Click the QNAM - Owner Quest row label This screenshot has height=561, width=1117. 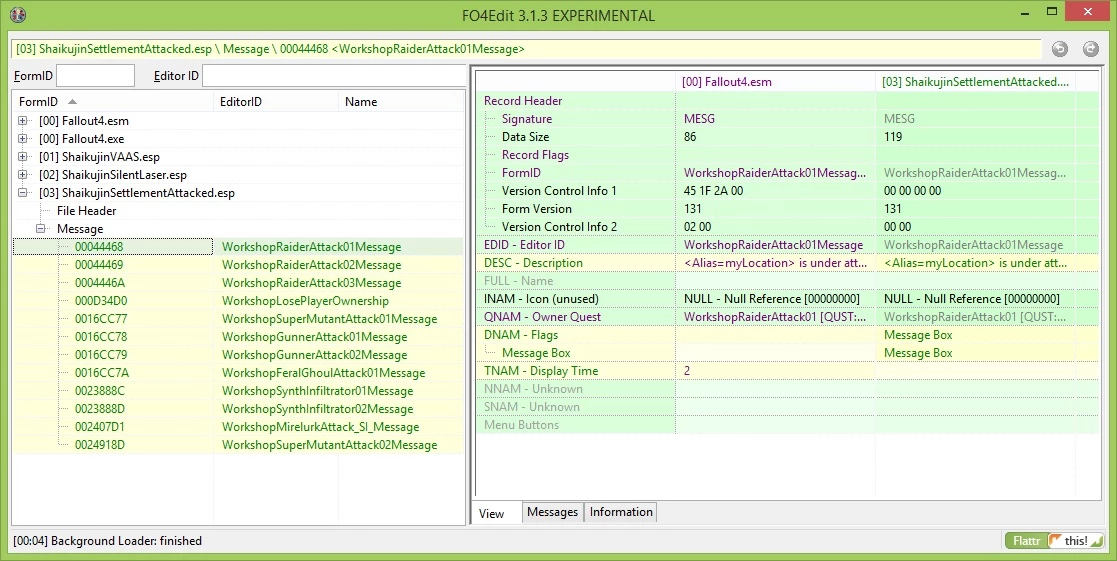pos(542,317)
